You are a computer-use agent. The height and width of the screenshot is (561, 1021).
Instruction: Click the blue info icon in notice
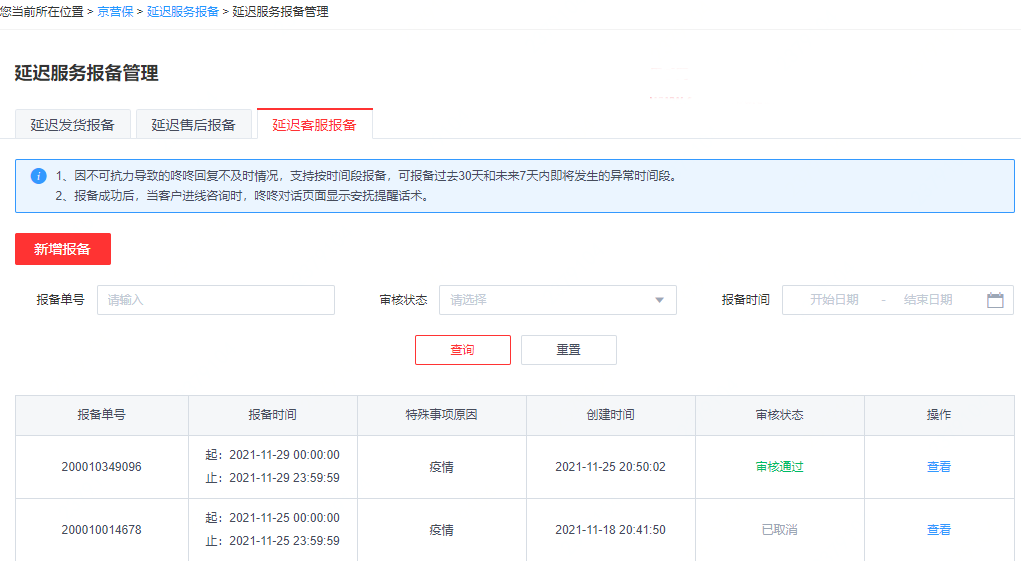pos(39,176)
